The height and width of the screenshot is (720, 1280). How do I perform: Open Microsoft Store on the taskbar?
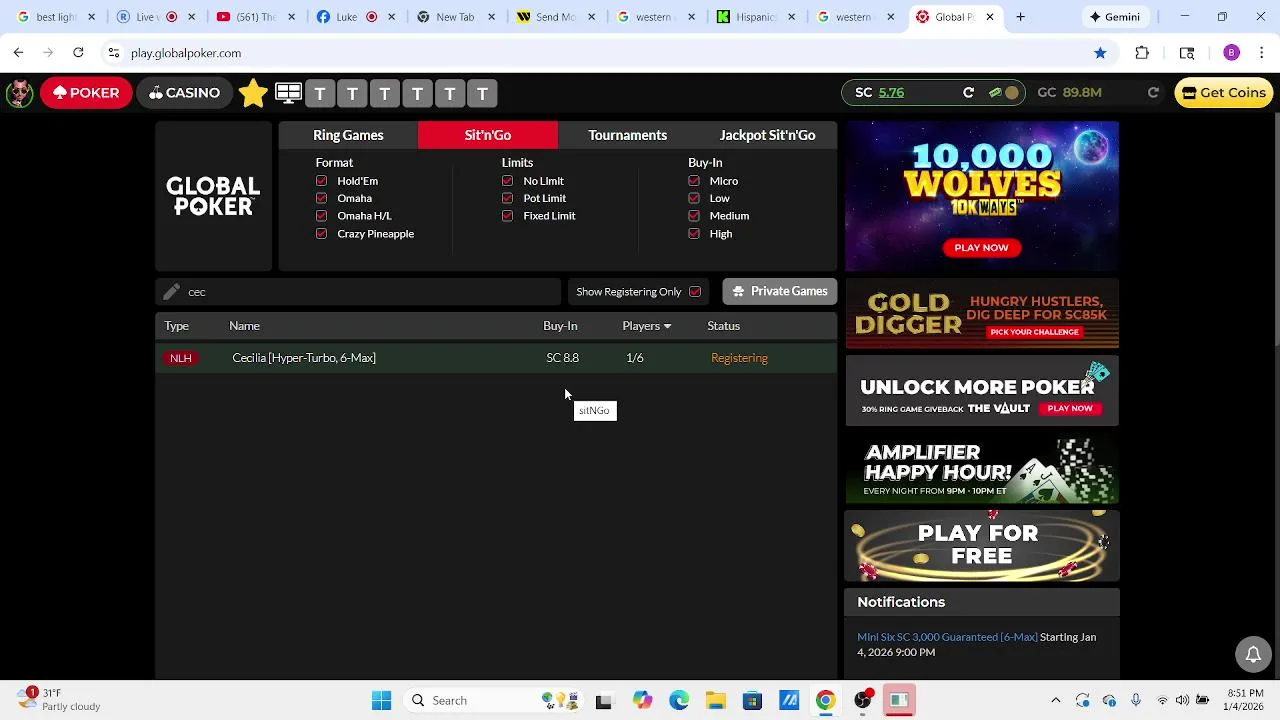pos(752,701)
